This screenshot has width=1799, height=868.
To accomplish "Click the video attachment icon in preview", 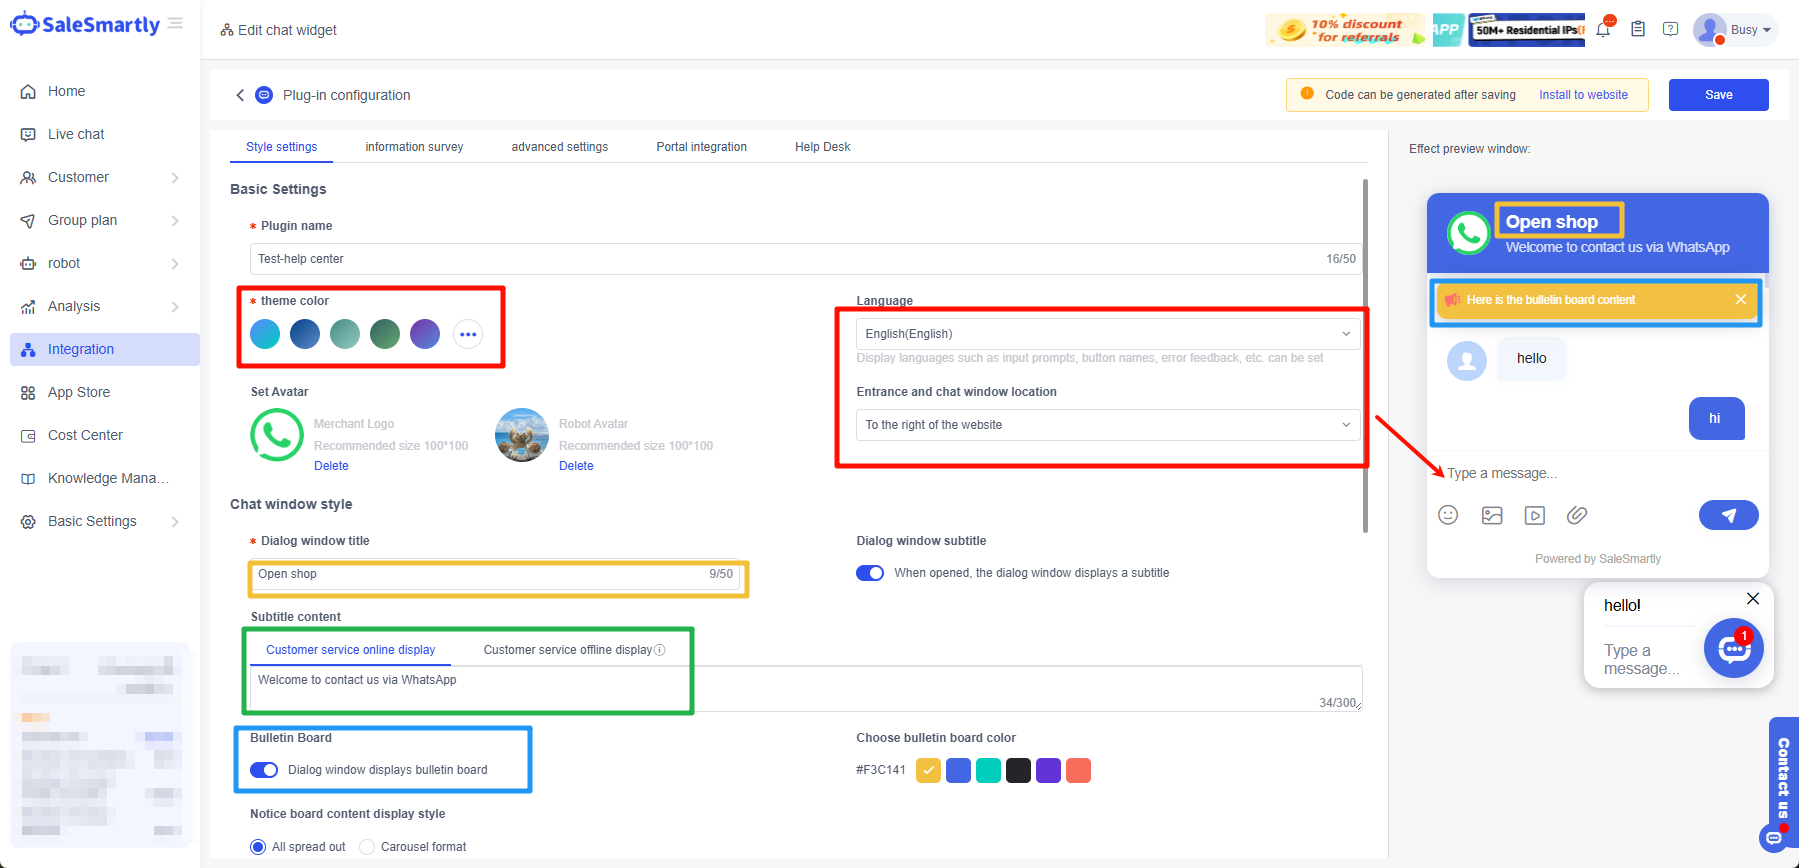I will (1534, 515).
